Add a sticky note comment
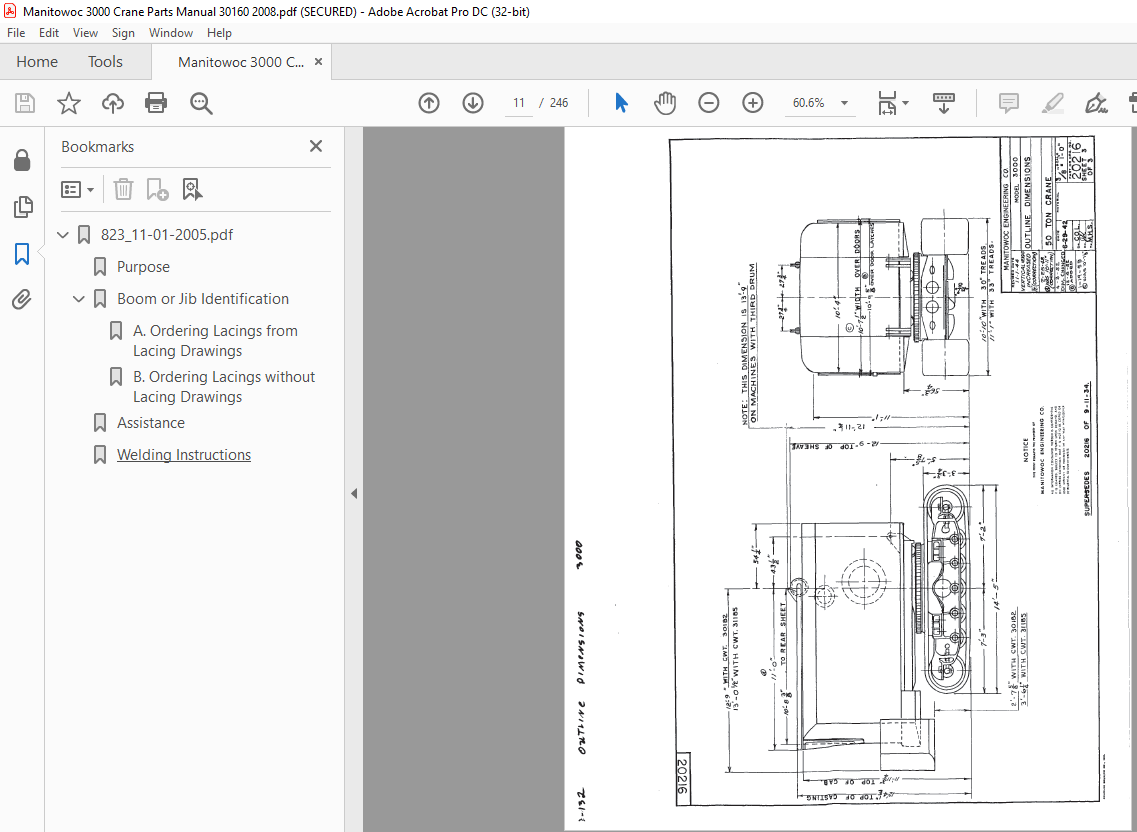 click(1009, 103)
